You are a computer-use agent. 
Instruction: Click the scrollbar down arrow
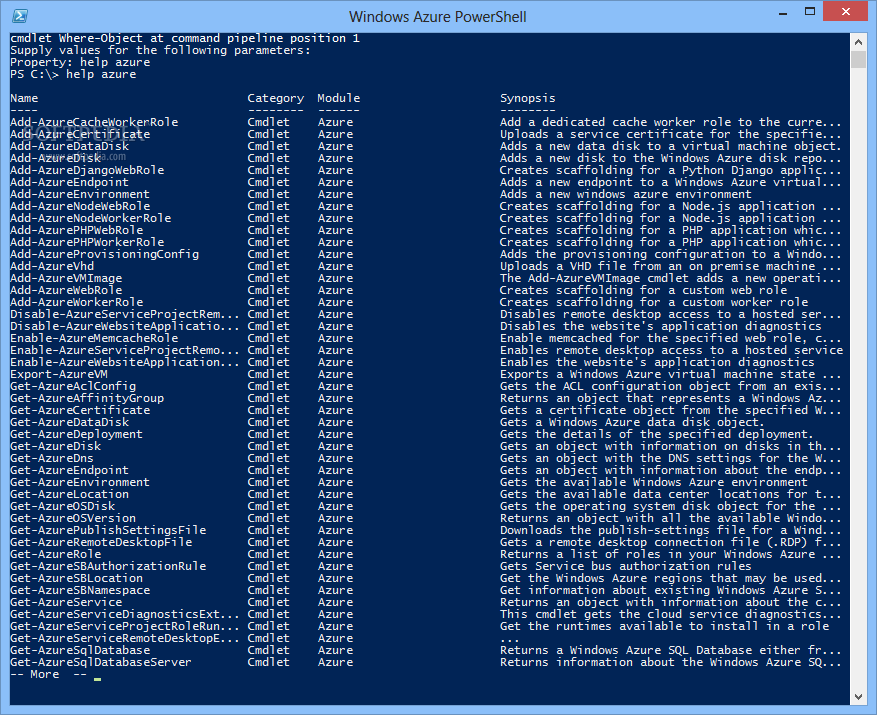(858, 697)
